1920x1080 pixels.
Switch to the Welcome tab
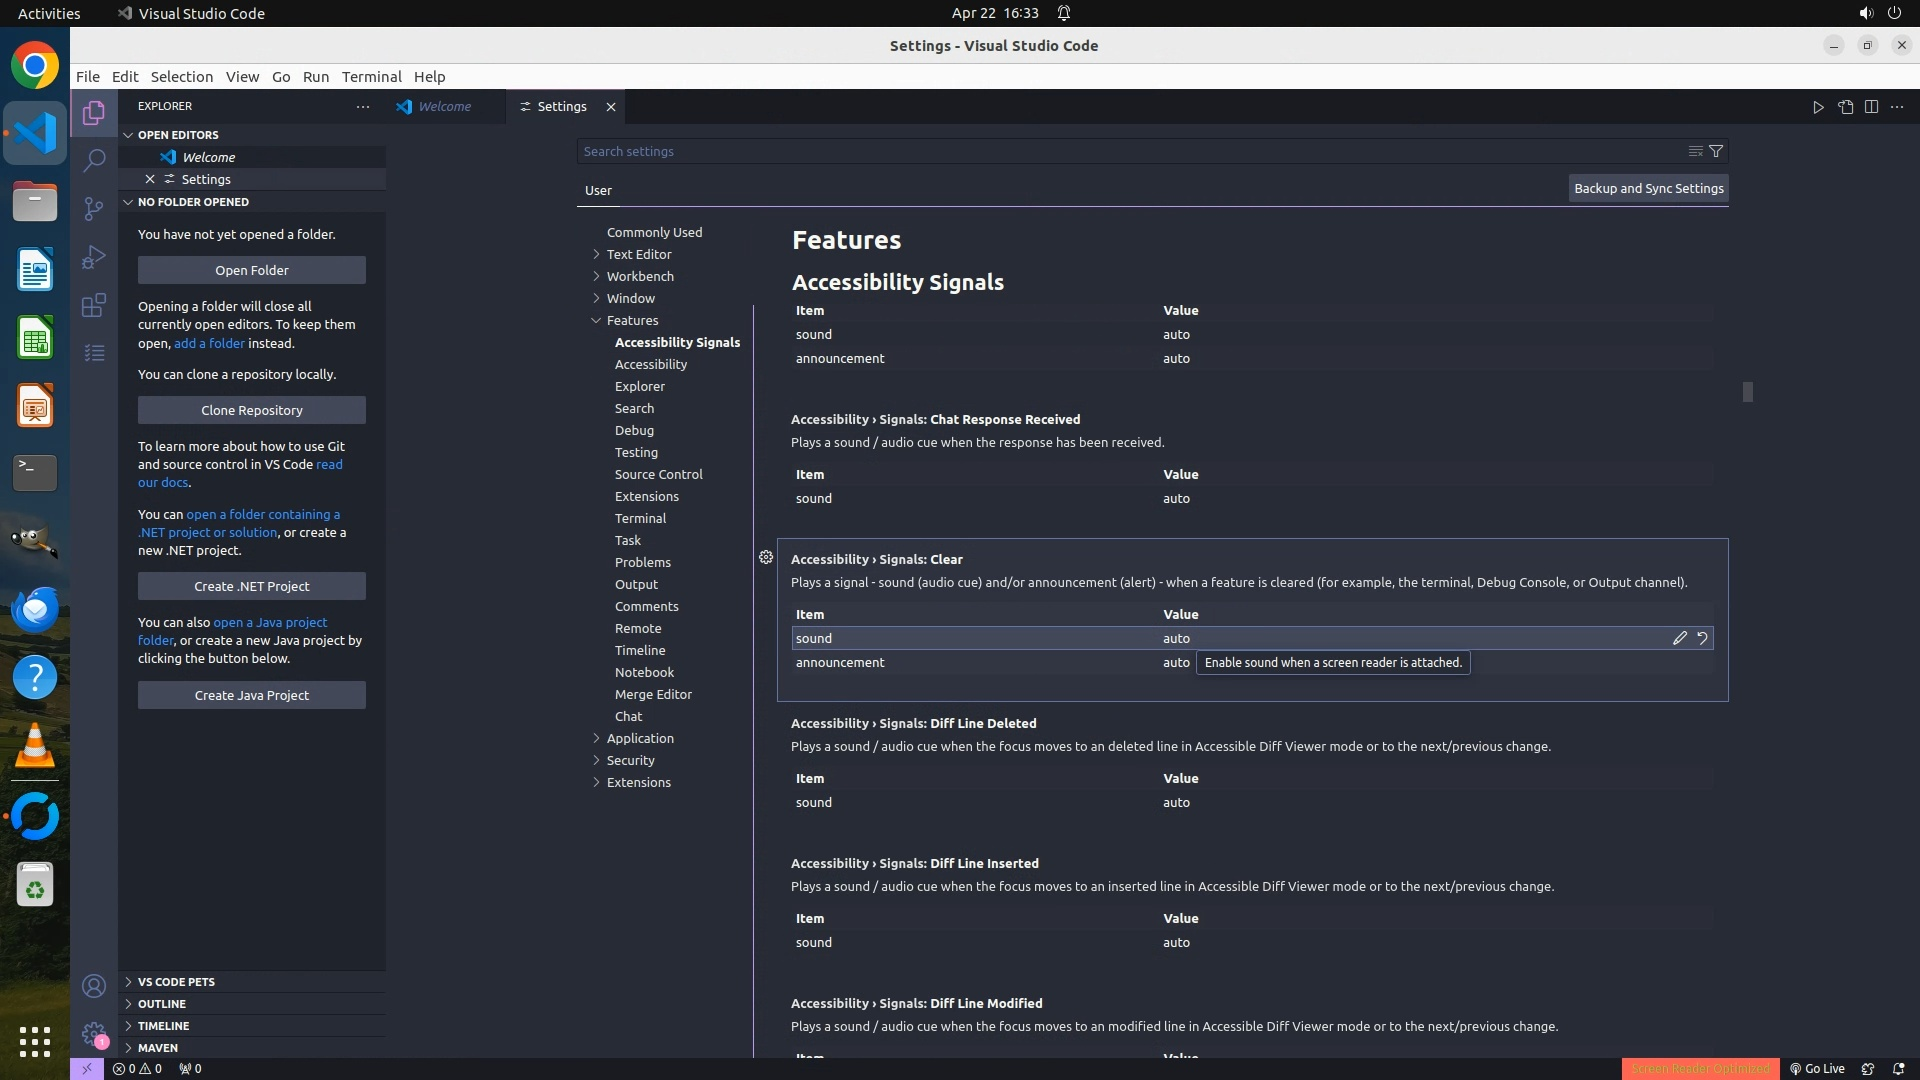444,106
